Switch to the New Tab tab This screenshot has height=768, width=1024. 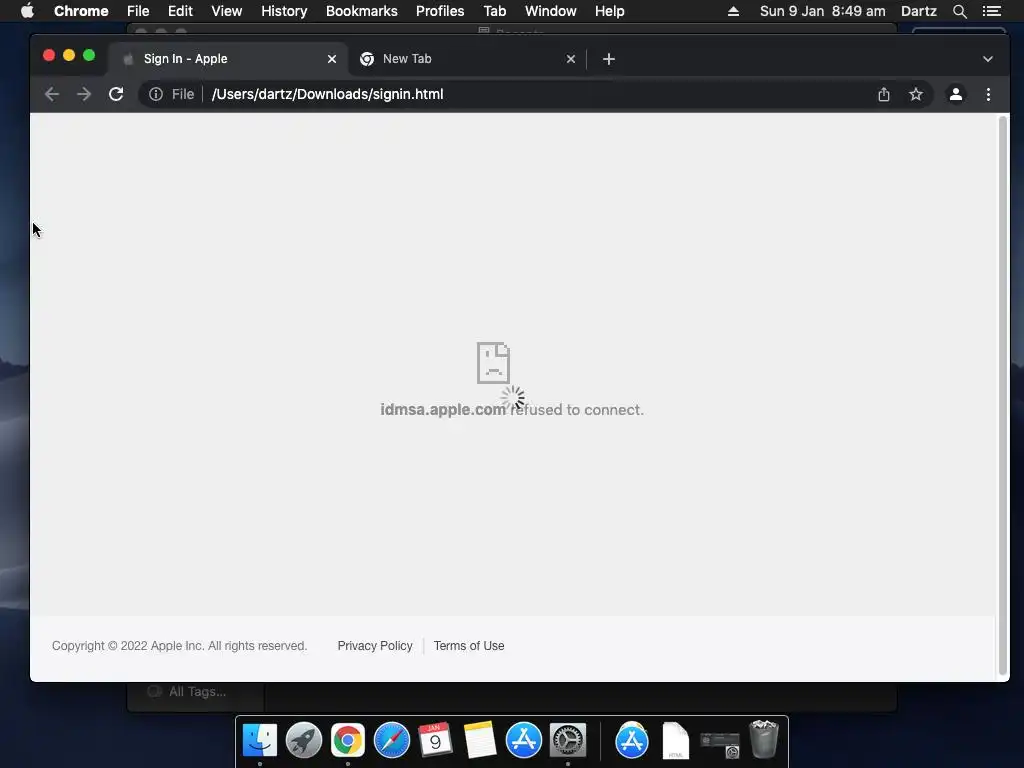[467, 59]
